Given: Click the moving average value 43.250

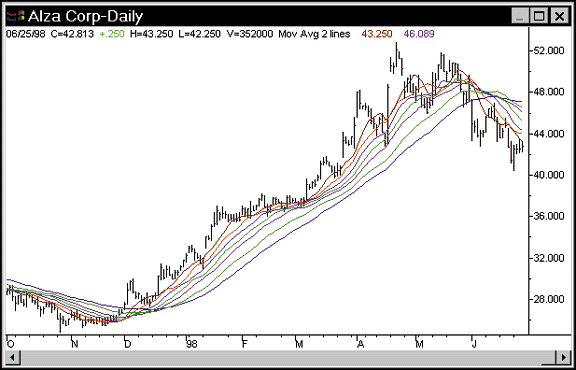Looking at the screenshot, I should pyautogui.click(x=377, y=34).
